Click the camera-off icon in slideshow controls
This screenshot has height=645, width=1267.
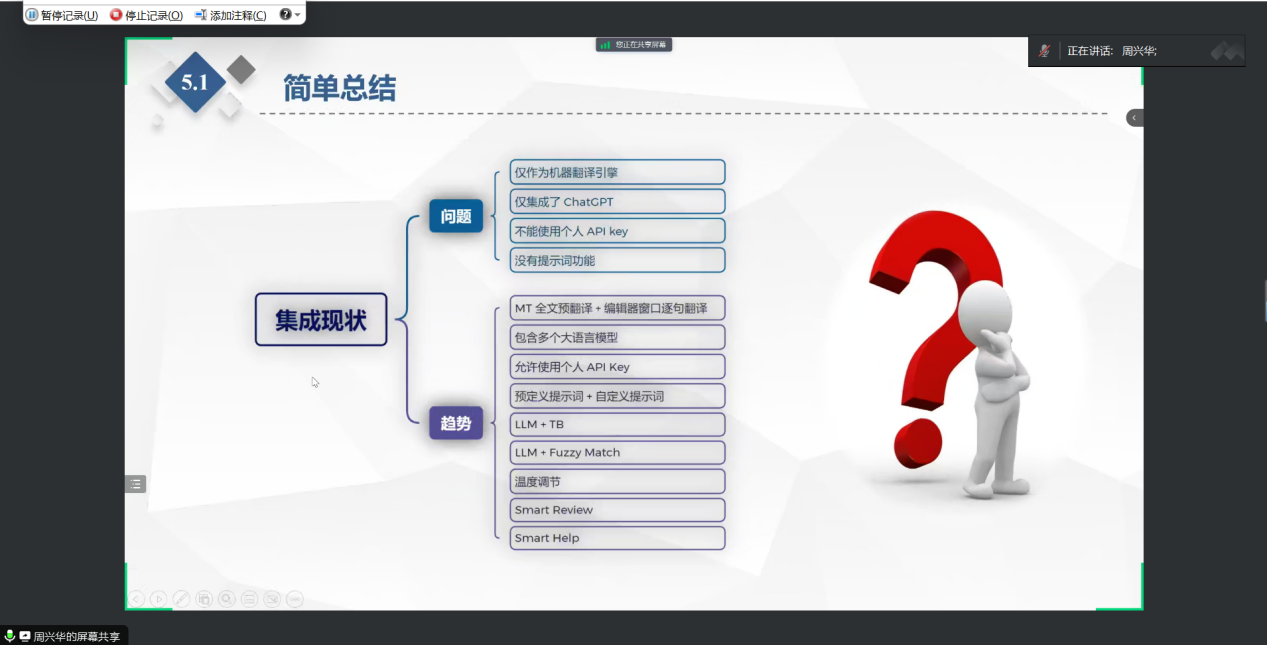click(x=272, y=599)
